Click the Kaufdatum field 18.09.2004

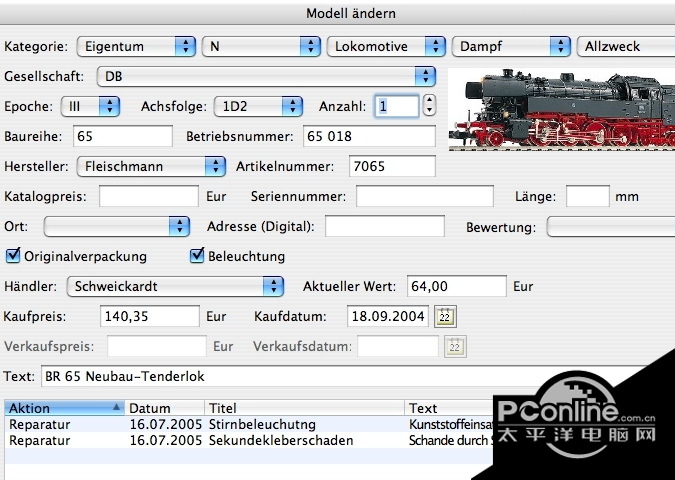point(388,316)
